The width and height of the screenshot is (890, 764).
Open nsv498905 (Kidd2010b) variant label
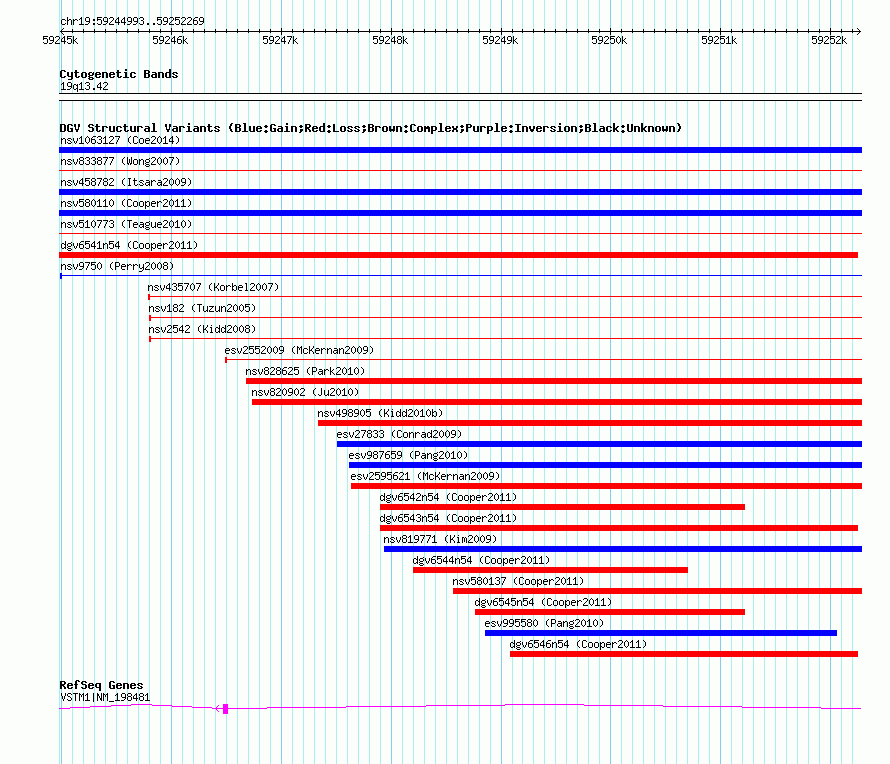(x=380, y=413)
